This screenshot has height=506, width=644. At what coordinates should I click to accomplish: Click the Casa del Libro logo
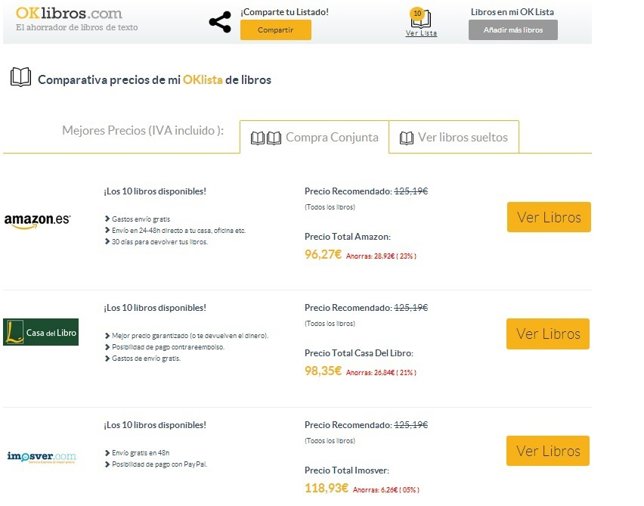pyautogui.click(x=40, y=332)
